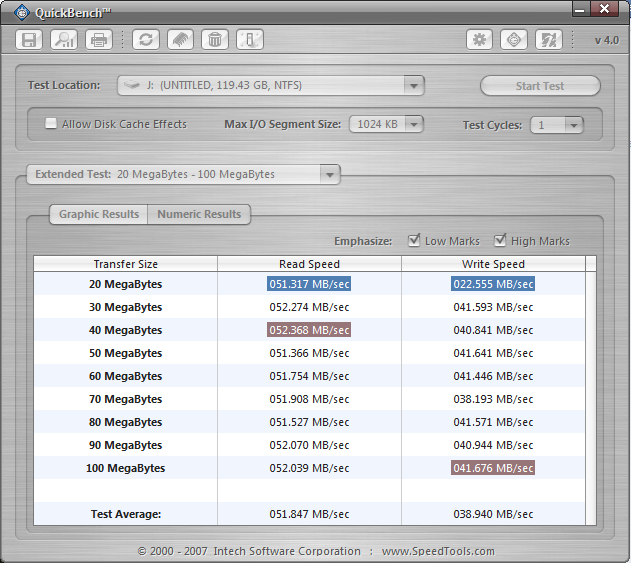631x563 pixels.
Task: Uncheck the Low Marks emphasize option
Action: point(415,241)
